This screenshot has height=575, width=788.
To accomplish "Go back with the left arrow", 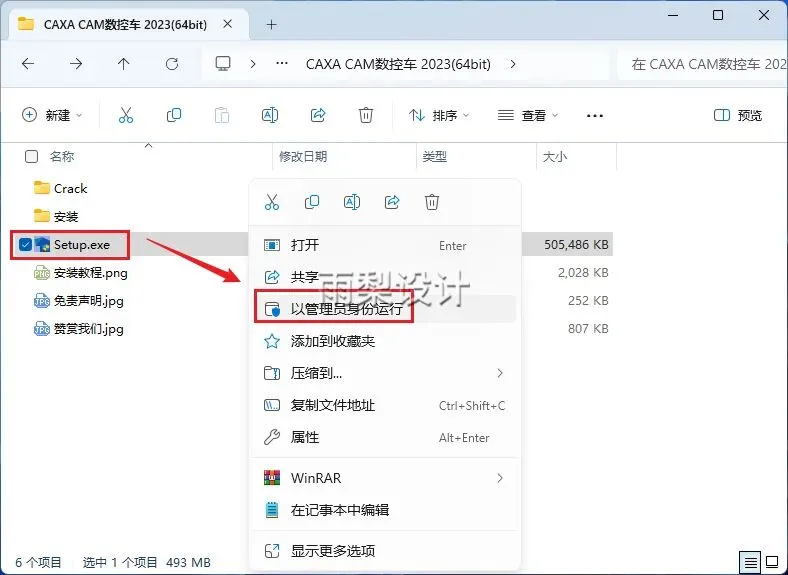I will click(28, 64).
